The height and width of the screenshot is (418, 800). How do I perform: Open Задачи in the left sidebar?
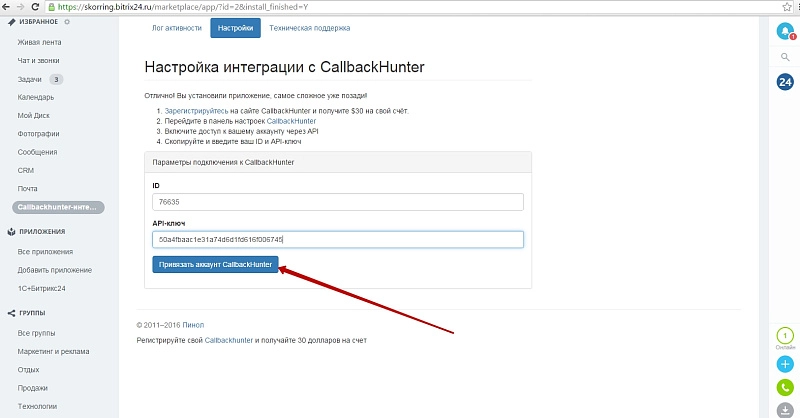pos(30,79)
